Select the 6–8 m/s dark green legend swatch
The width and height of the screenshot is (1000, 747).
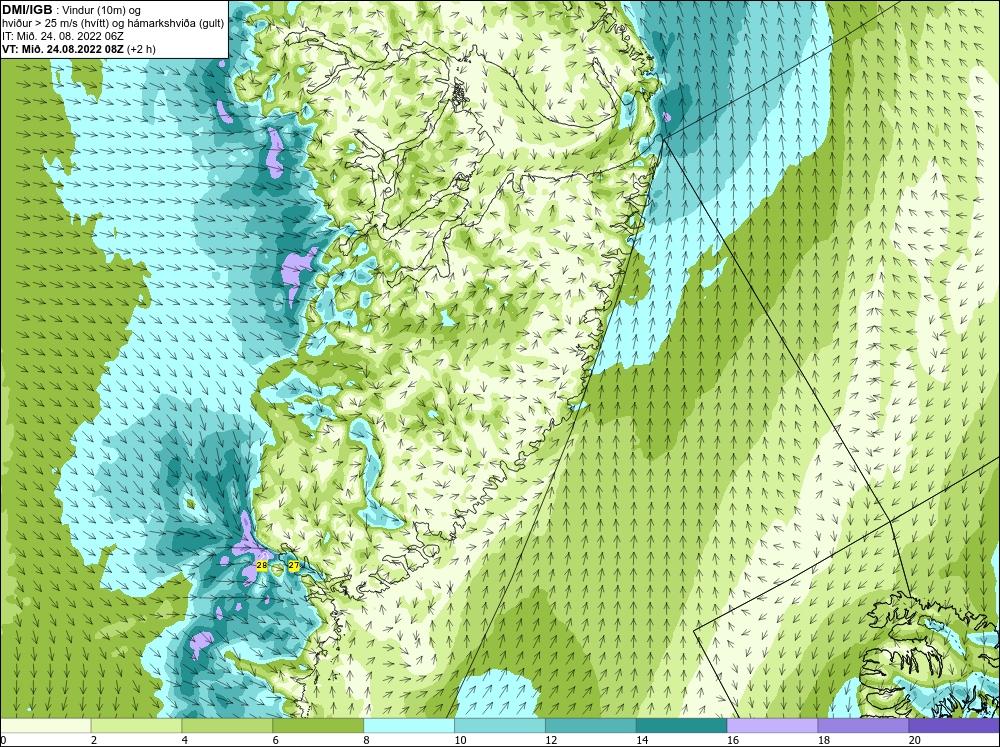coord(318,725)
